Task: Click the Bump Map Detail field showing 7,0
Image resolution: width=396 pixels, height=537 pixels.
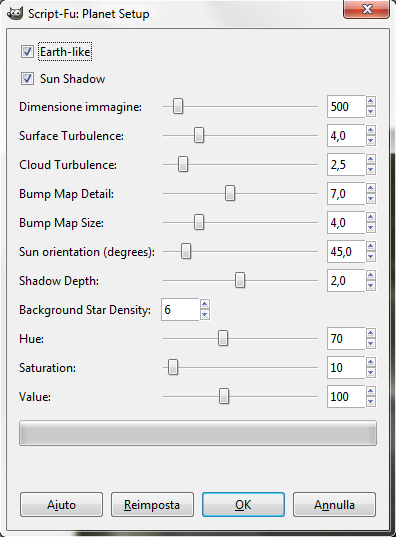Action: (x=346, y=194)
